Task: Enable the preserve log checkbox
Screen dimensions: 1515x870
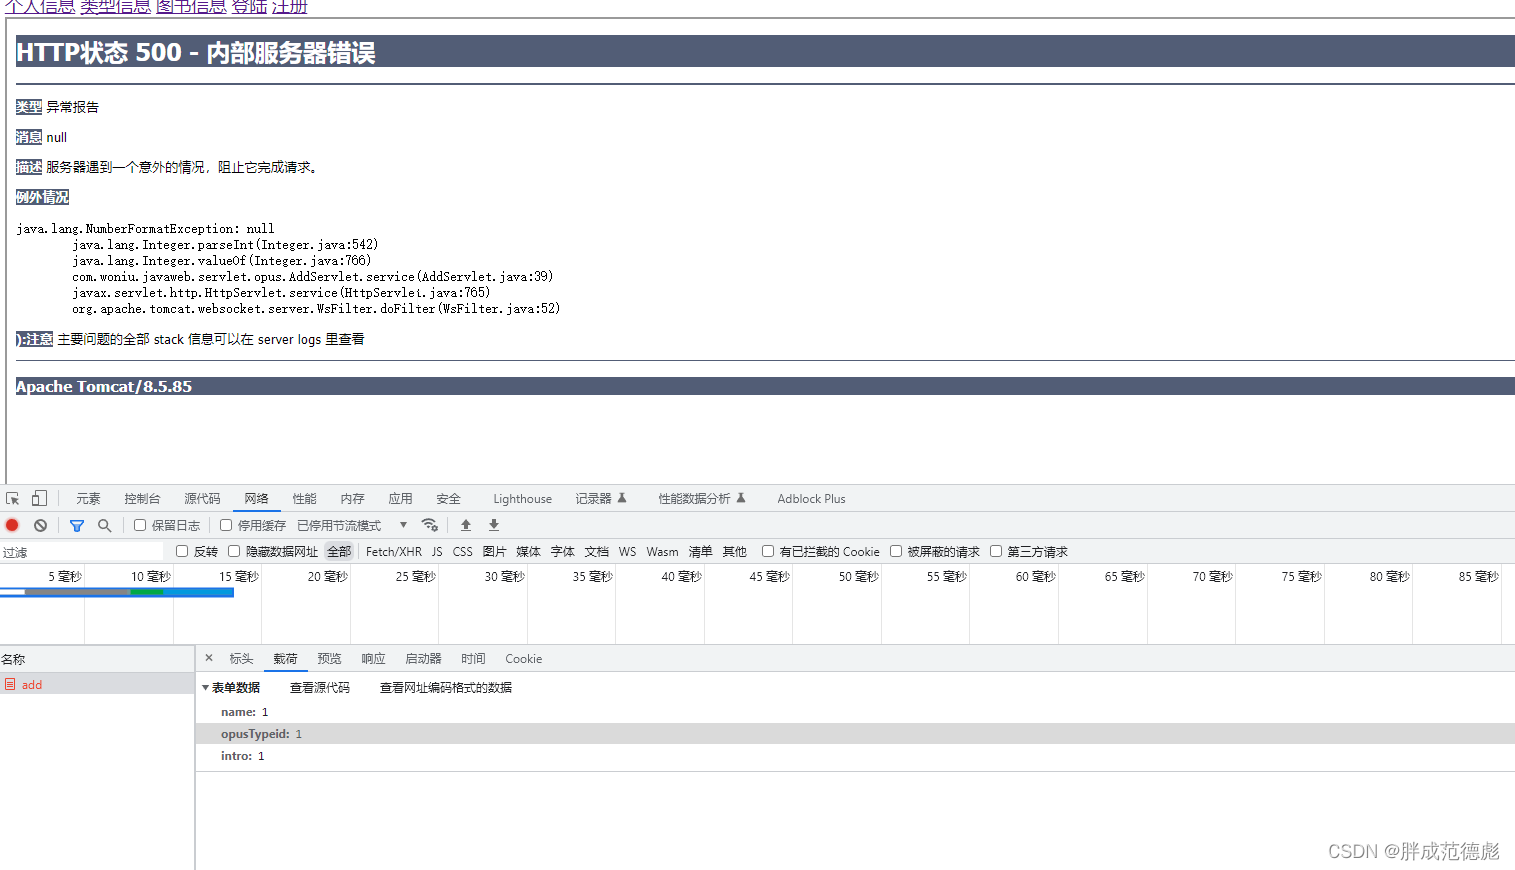Action: coord(140,525)
